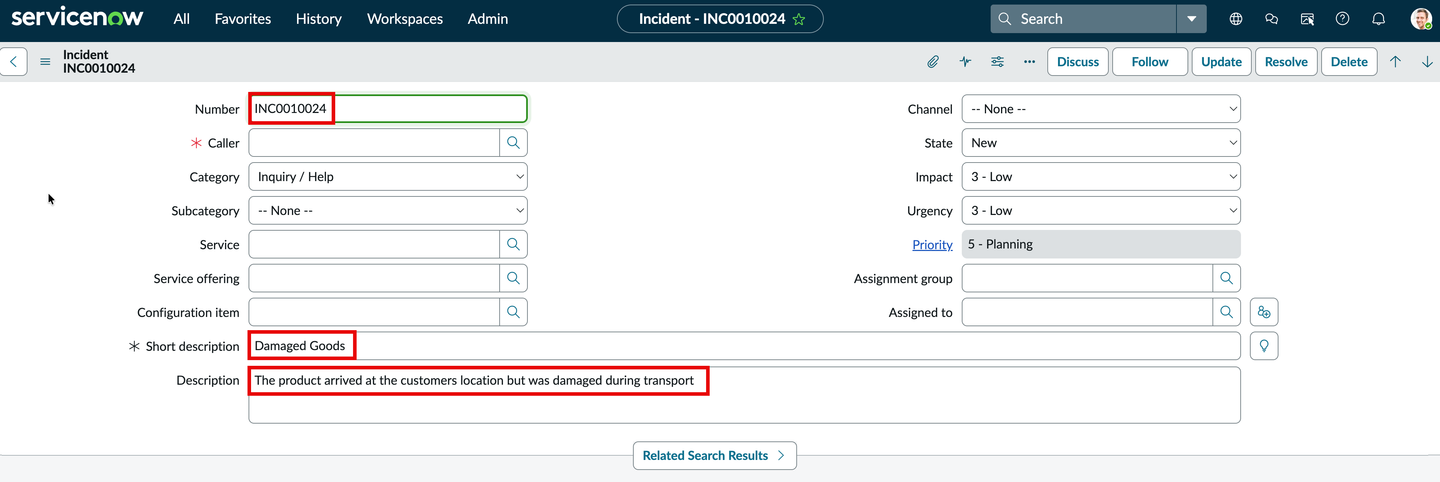Click the Incident - INC0010024 title pill
The width and height of the screenshot is (1440, 482).
click(720, 19)
